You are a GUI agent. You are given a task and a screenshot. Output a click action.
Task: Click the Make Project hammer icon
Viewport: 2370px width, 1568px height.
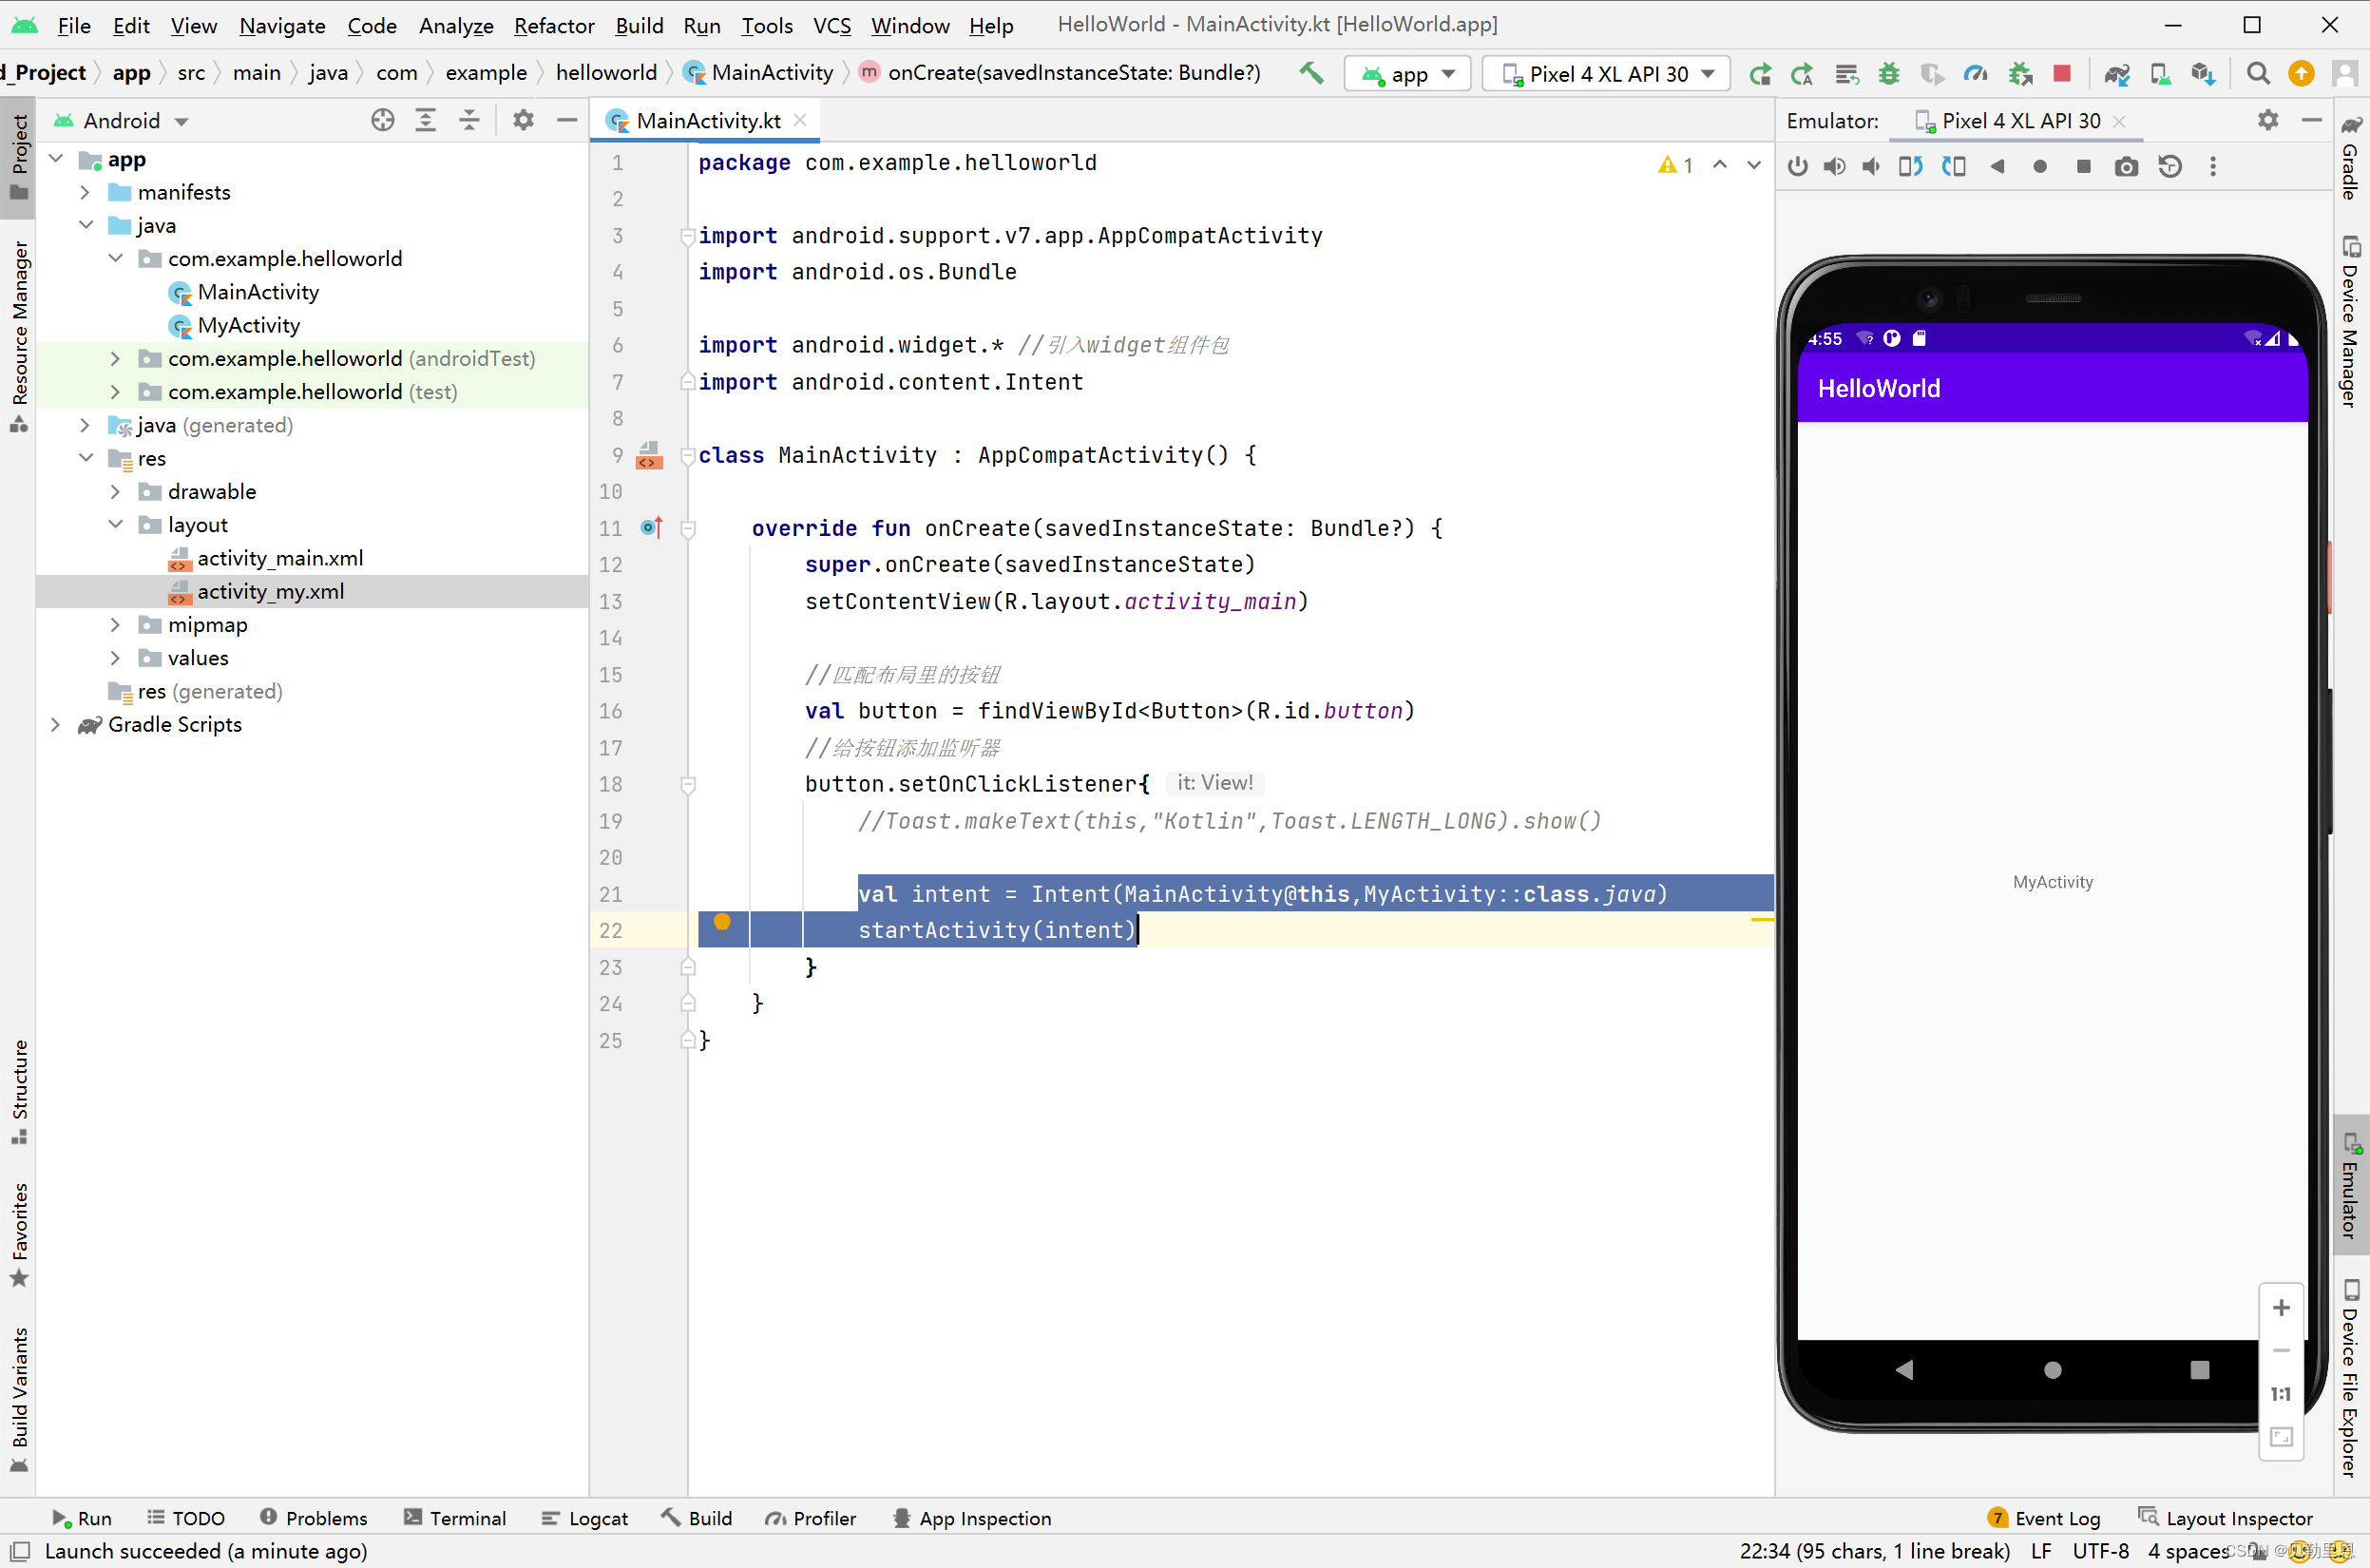tap(1311, 73)
